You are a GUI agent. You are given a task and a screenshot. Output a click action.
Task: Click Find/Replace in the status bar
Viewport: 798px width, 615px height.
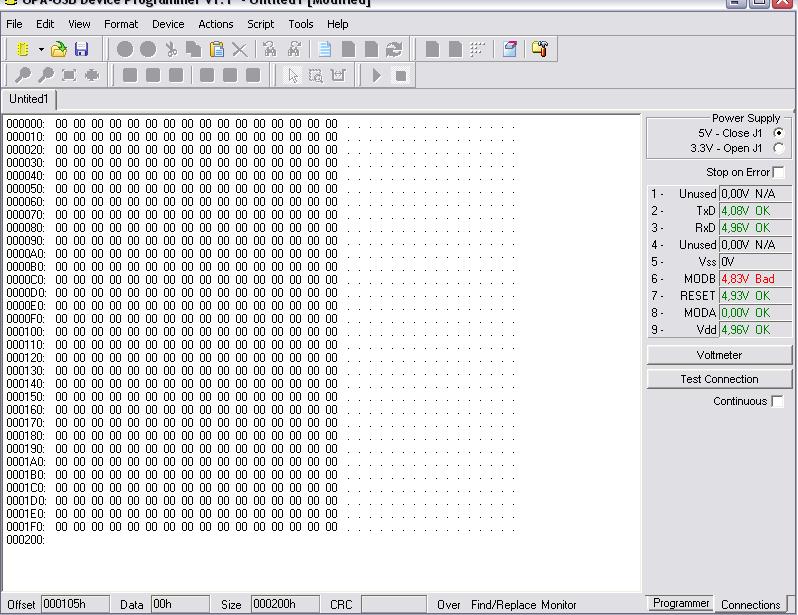[x=503, y=605]
